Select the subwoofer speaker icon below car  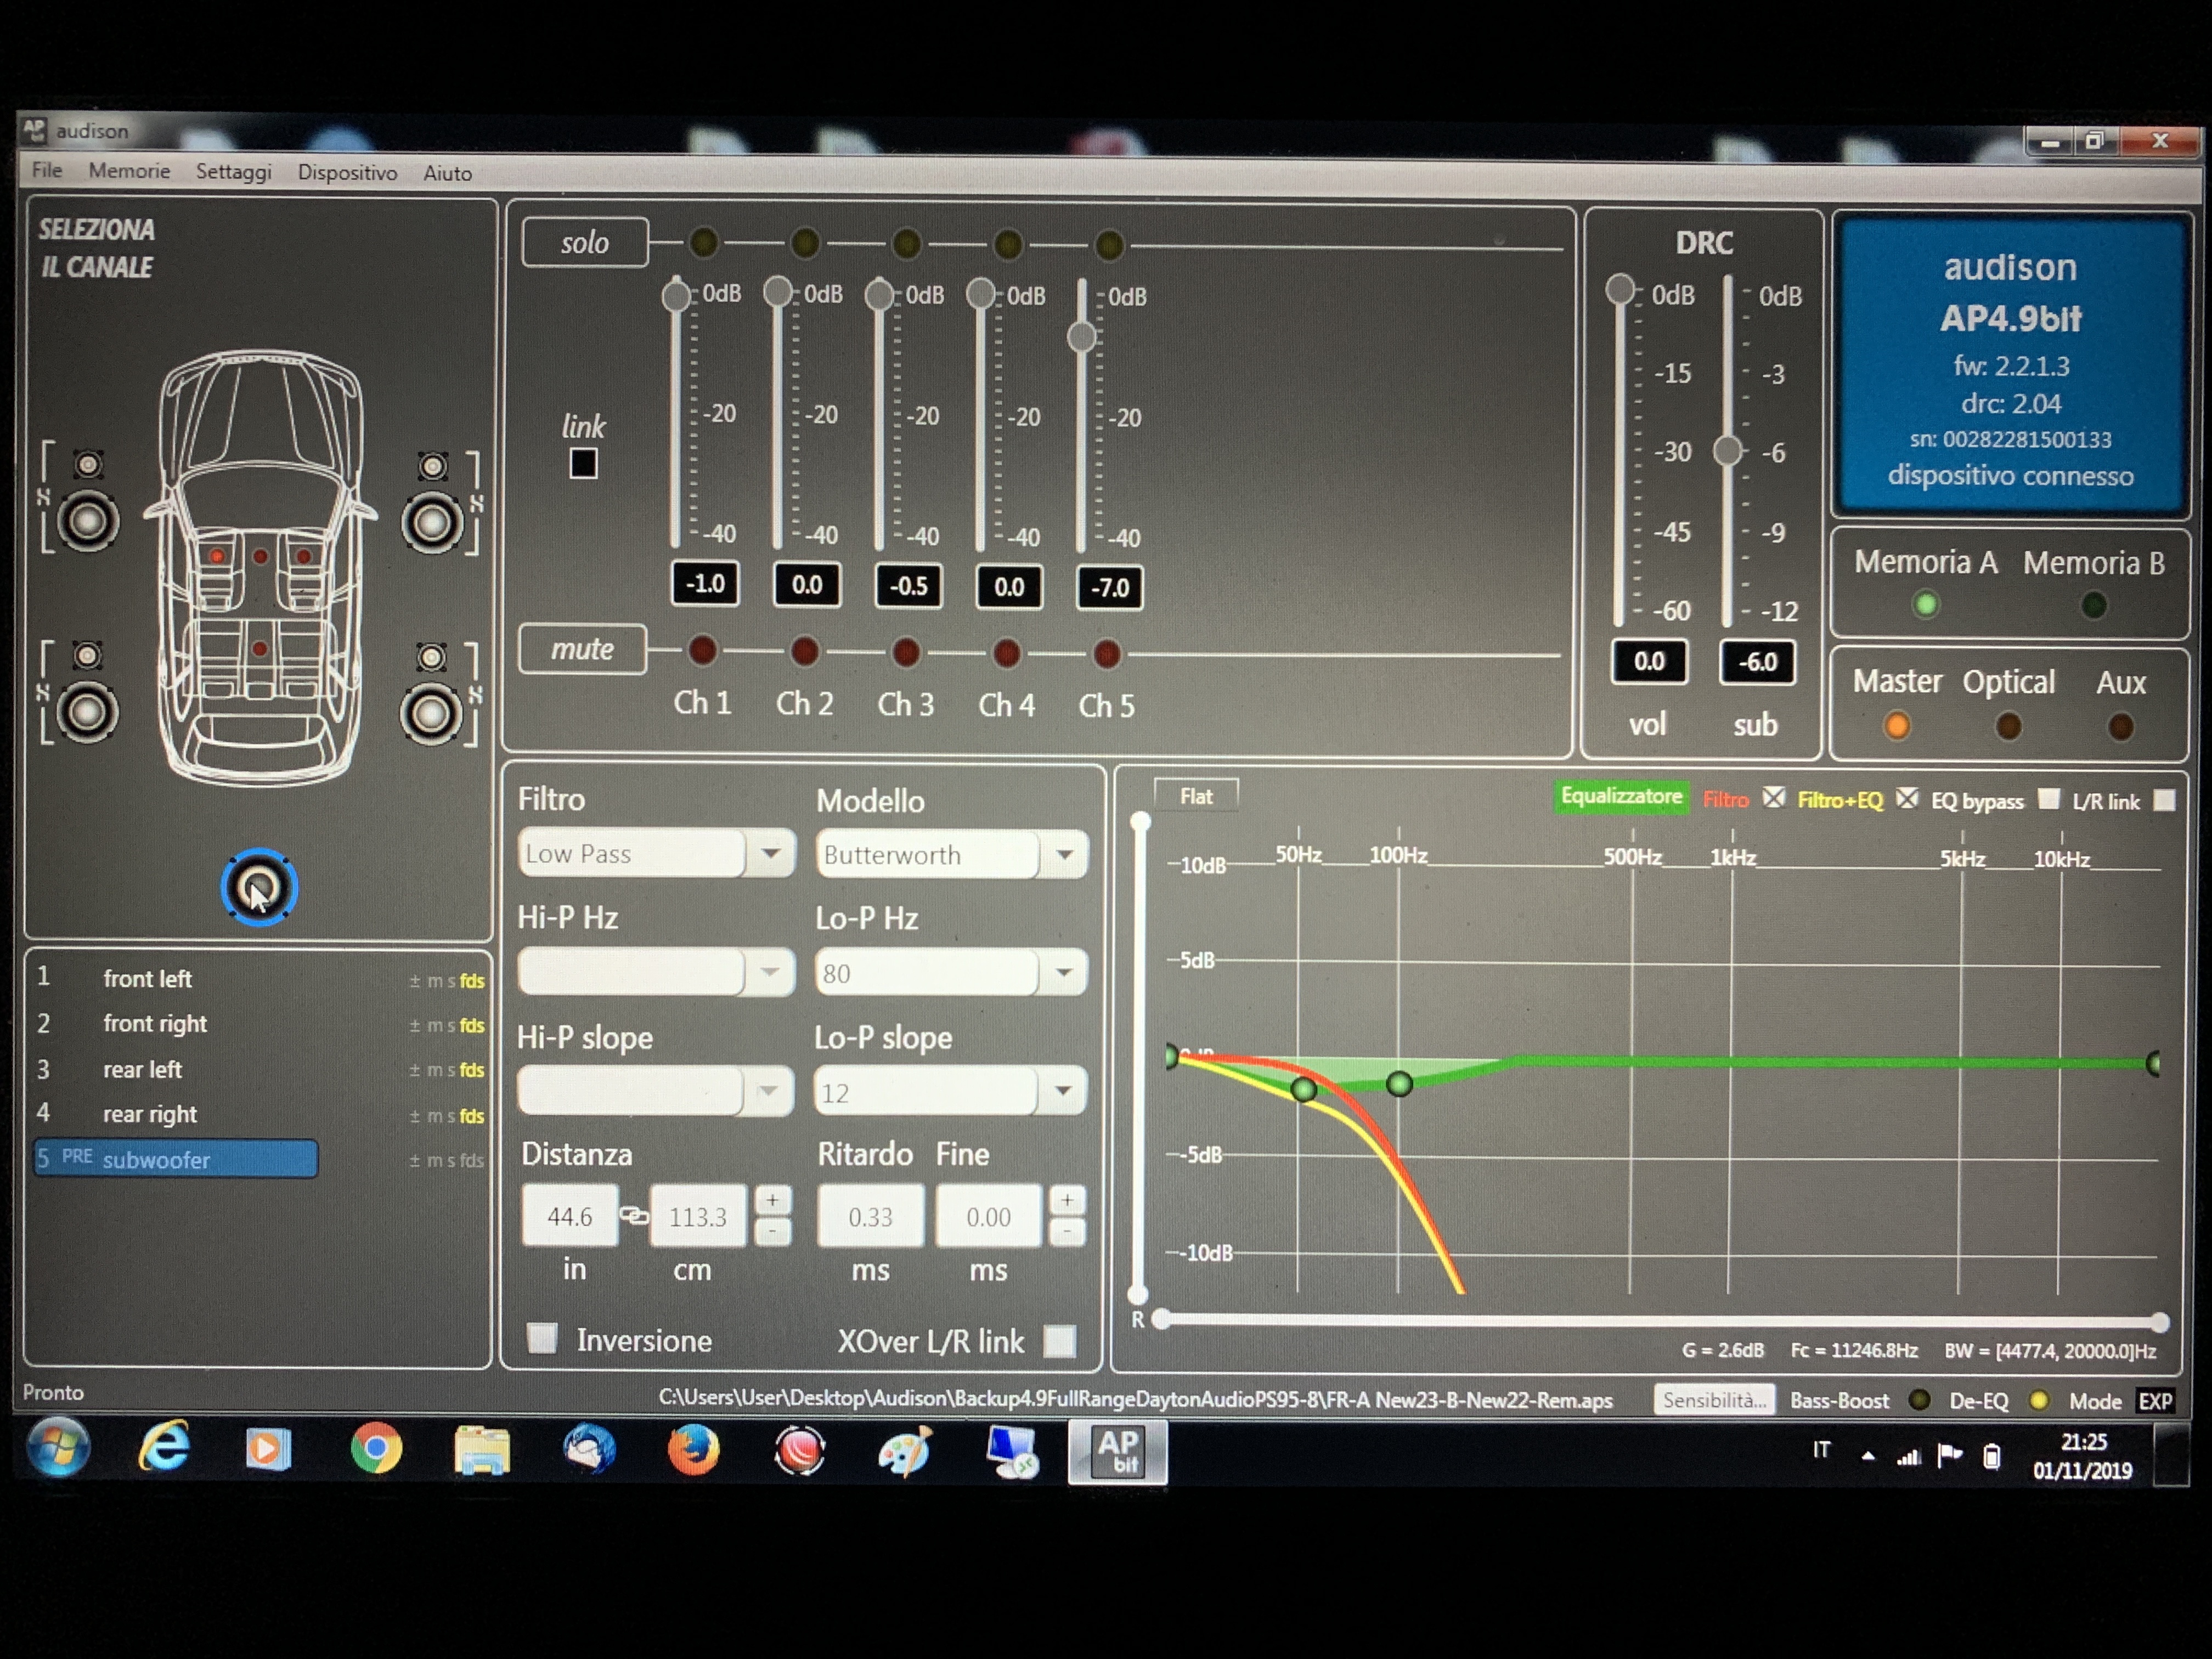click(x=259, y=888)
